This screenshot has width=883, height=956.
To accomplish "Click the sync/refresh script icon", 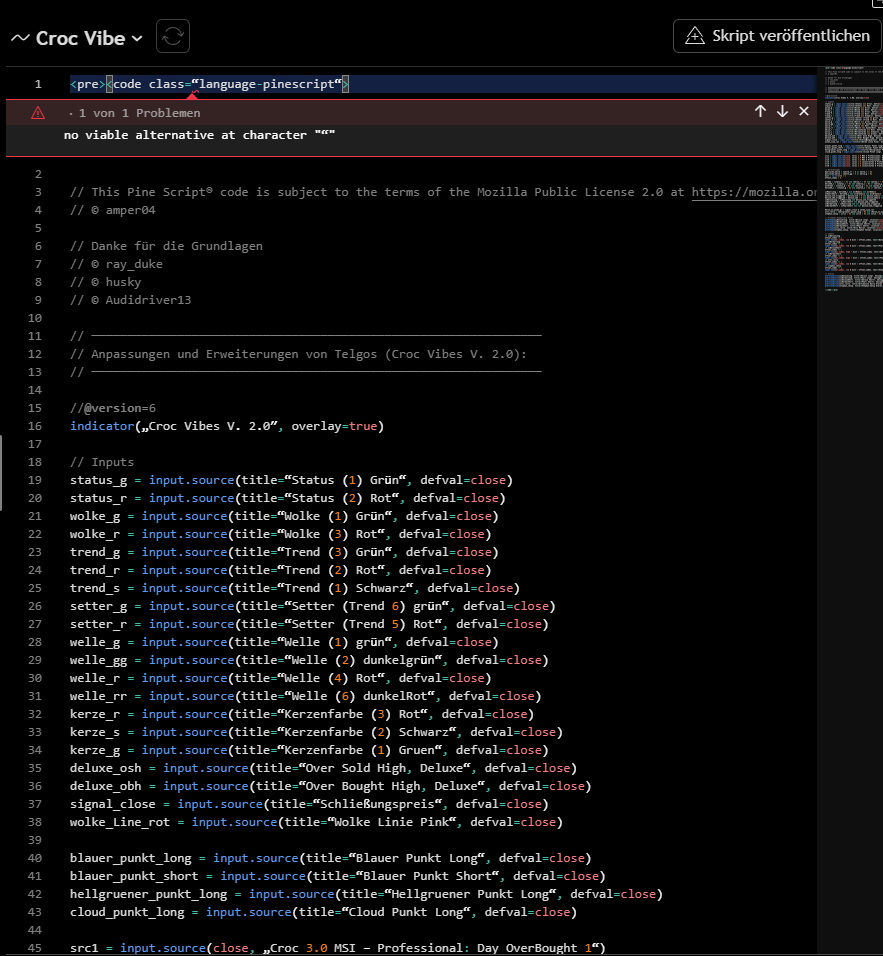I will pos(173,37).
